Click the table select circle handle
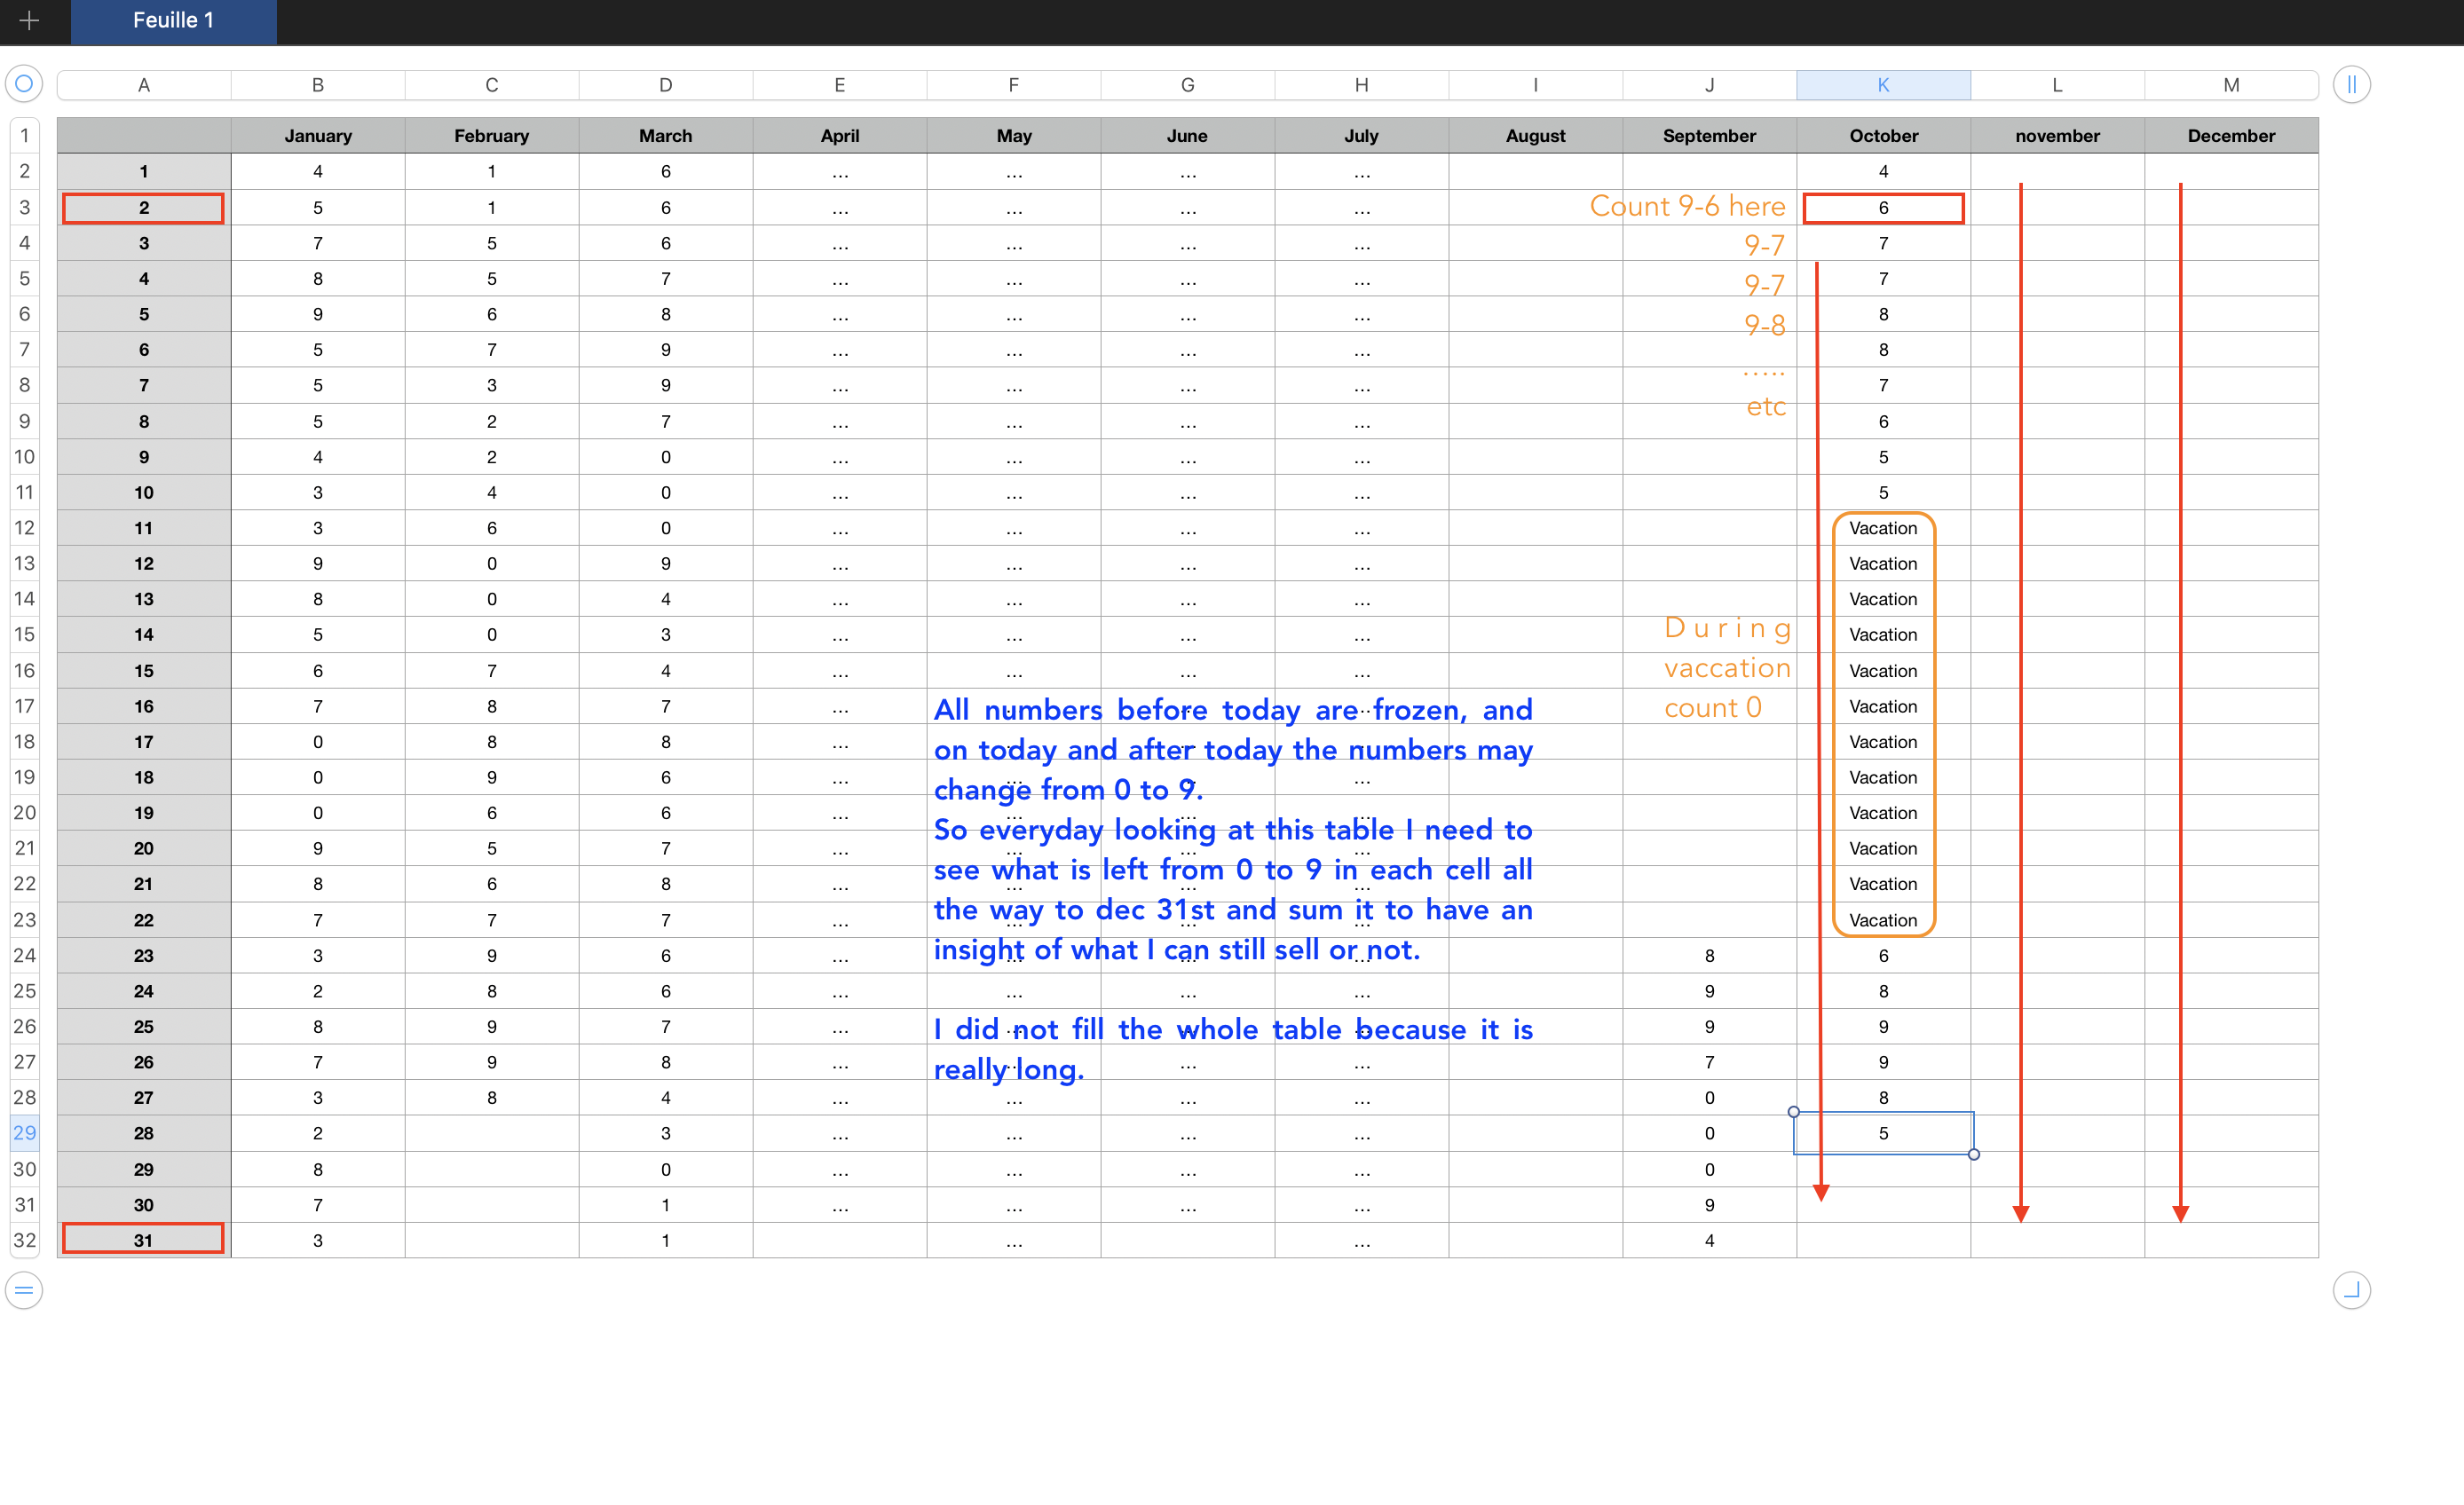The height and width of the screenshot is (1505, 2464). point(24,84)
